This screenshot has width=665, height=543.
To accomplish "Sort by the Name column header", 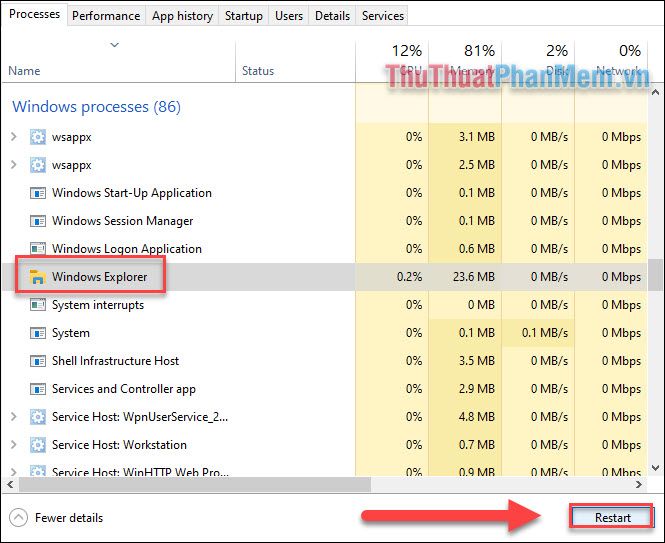I will [119, 62].
